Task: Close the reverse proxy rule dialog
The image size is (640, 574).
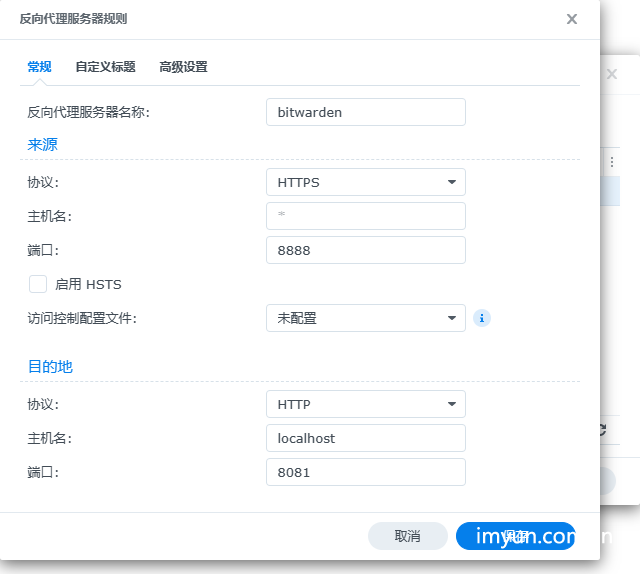Action: pos(571,19)
